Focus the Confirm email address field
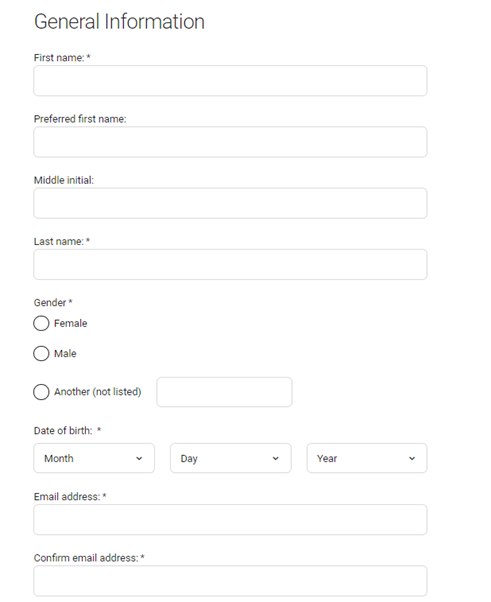The width and height of the screenshot is (491, 602). (230, 581)
